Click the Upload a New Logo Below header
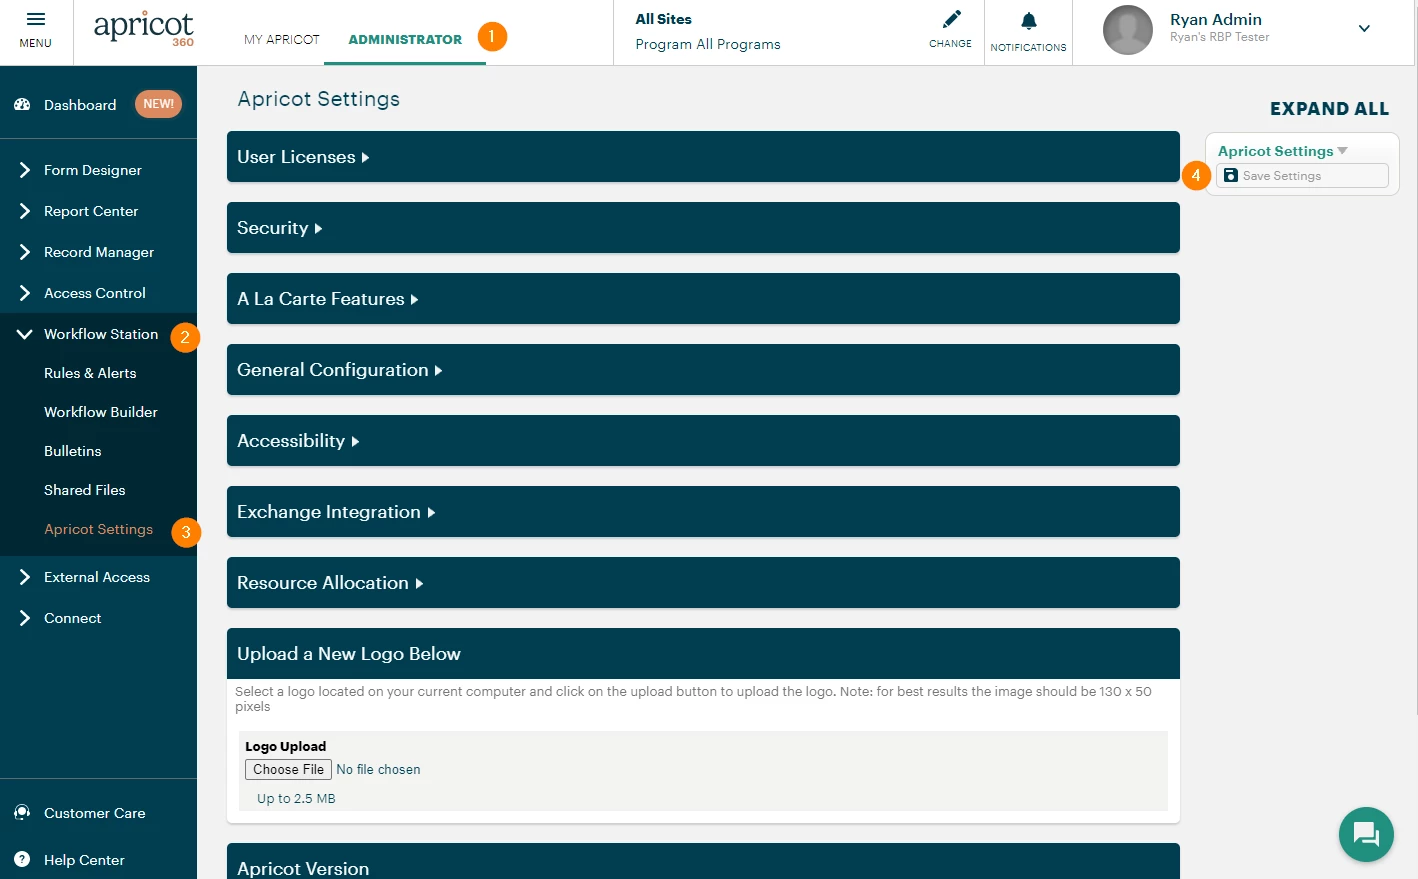 click(x=703, y=654)
